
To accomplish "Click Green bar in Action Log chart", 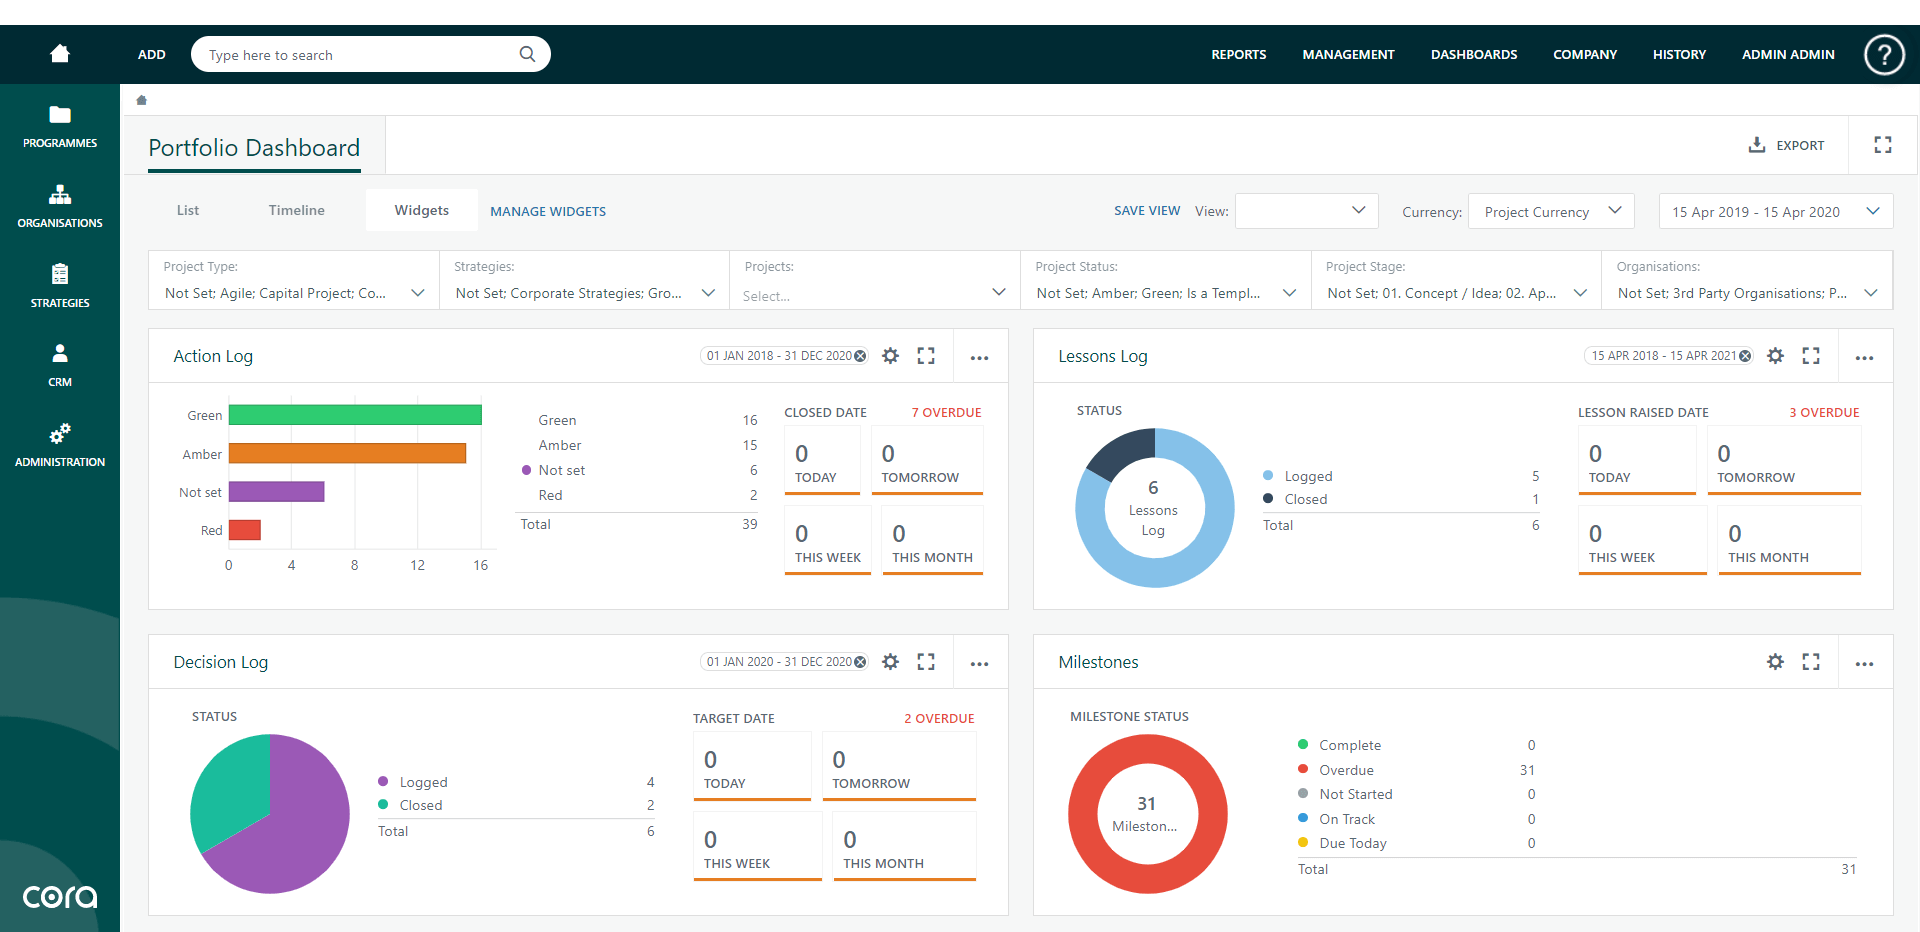I will (355, 415).
